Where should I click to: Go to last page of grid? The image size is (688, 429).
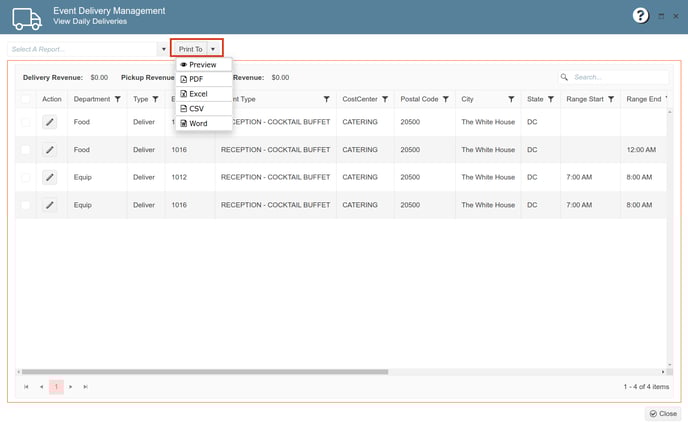pos(86,387)
